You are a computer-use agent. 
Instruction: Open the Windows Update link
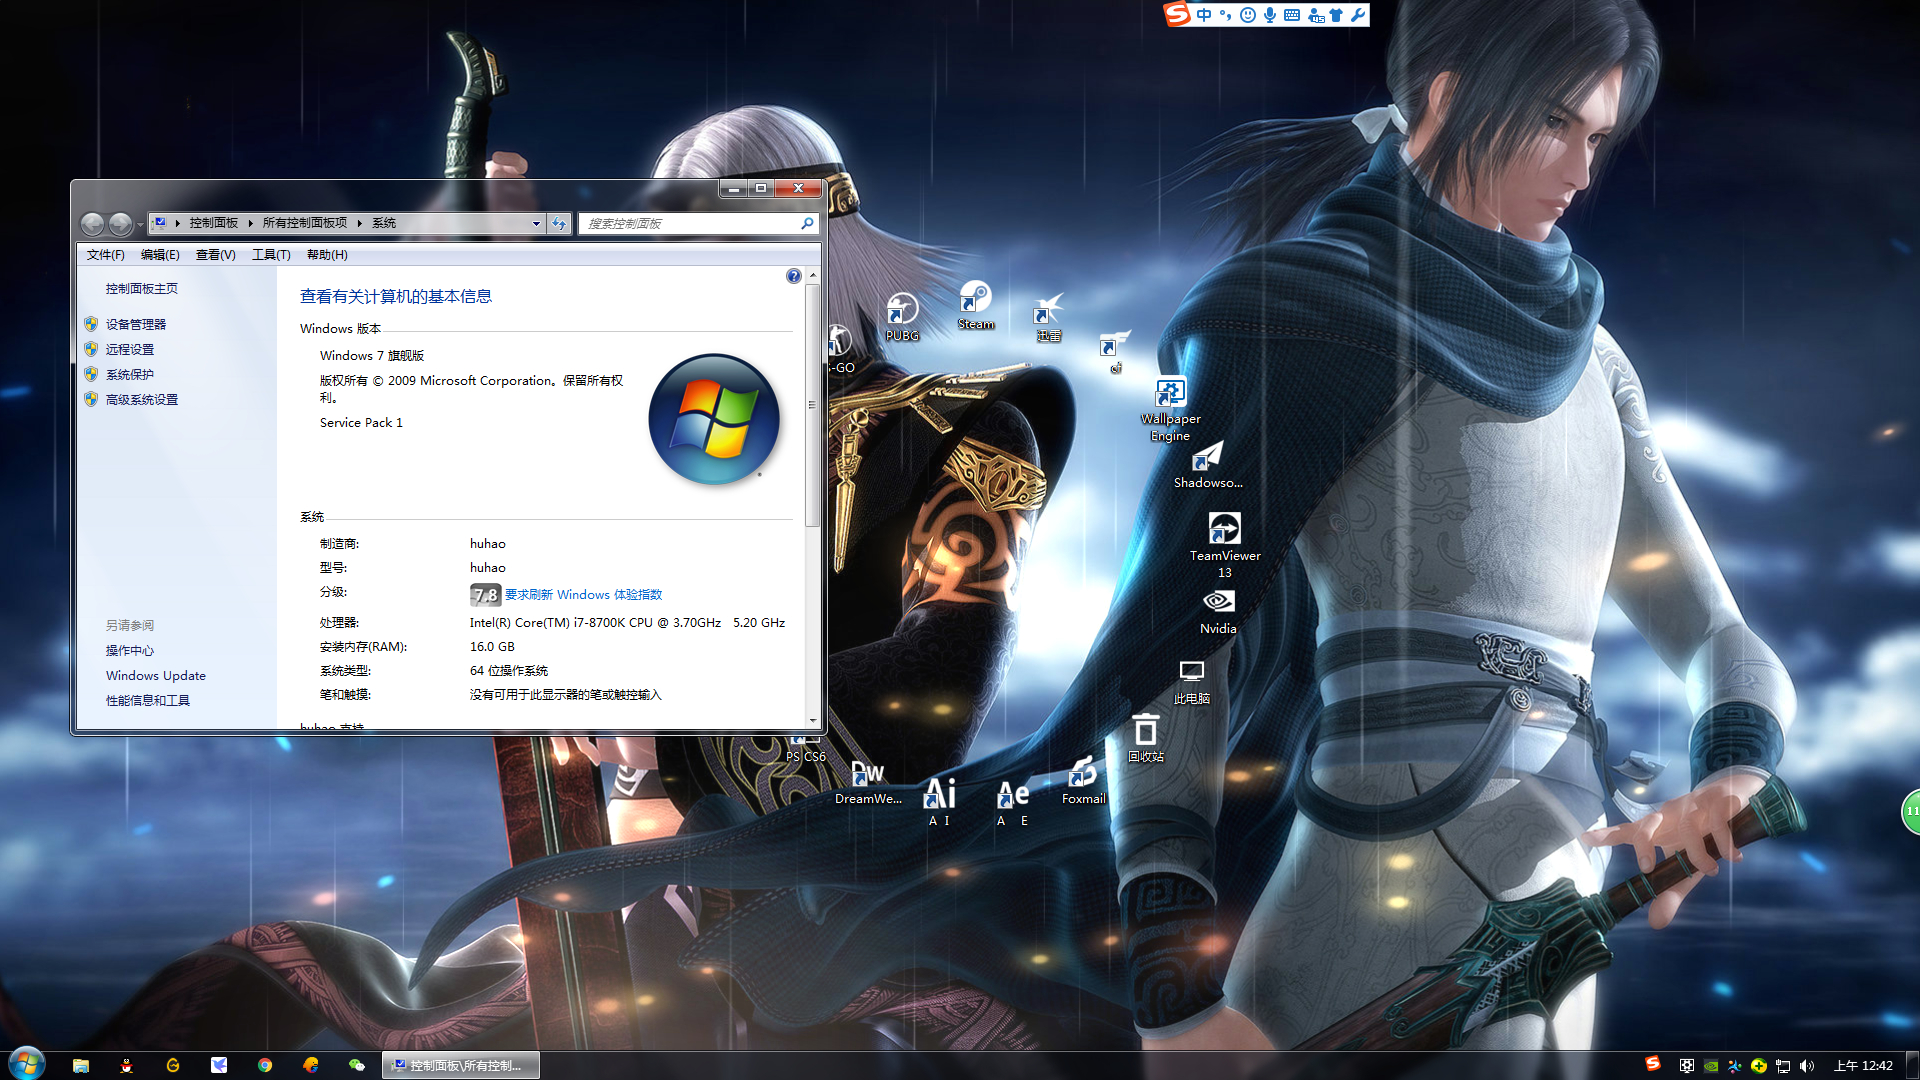click(156, 676)
